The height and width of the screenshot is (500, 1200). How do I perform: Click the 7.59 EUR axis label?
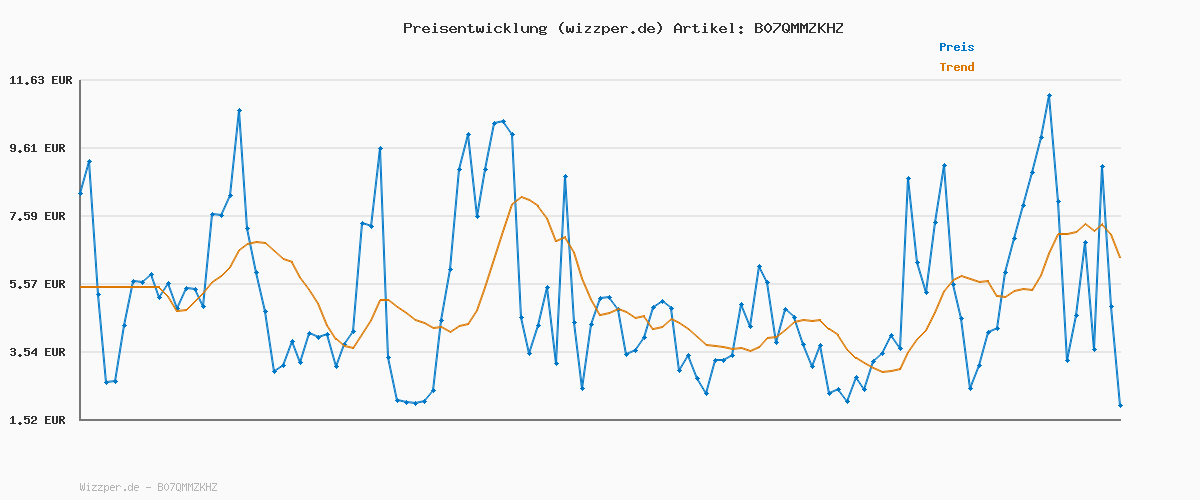(40, 216)
